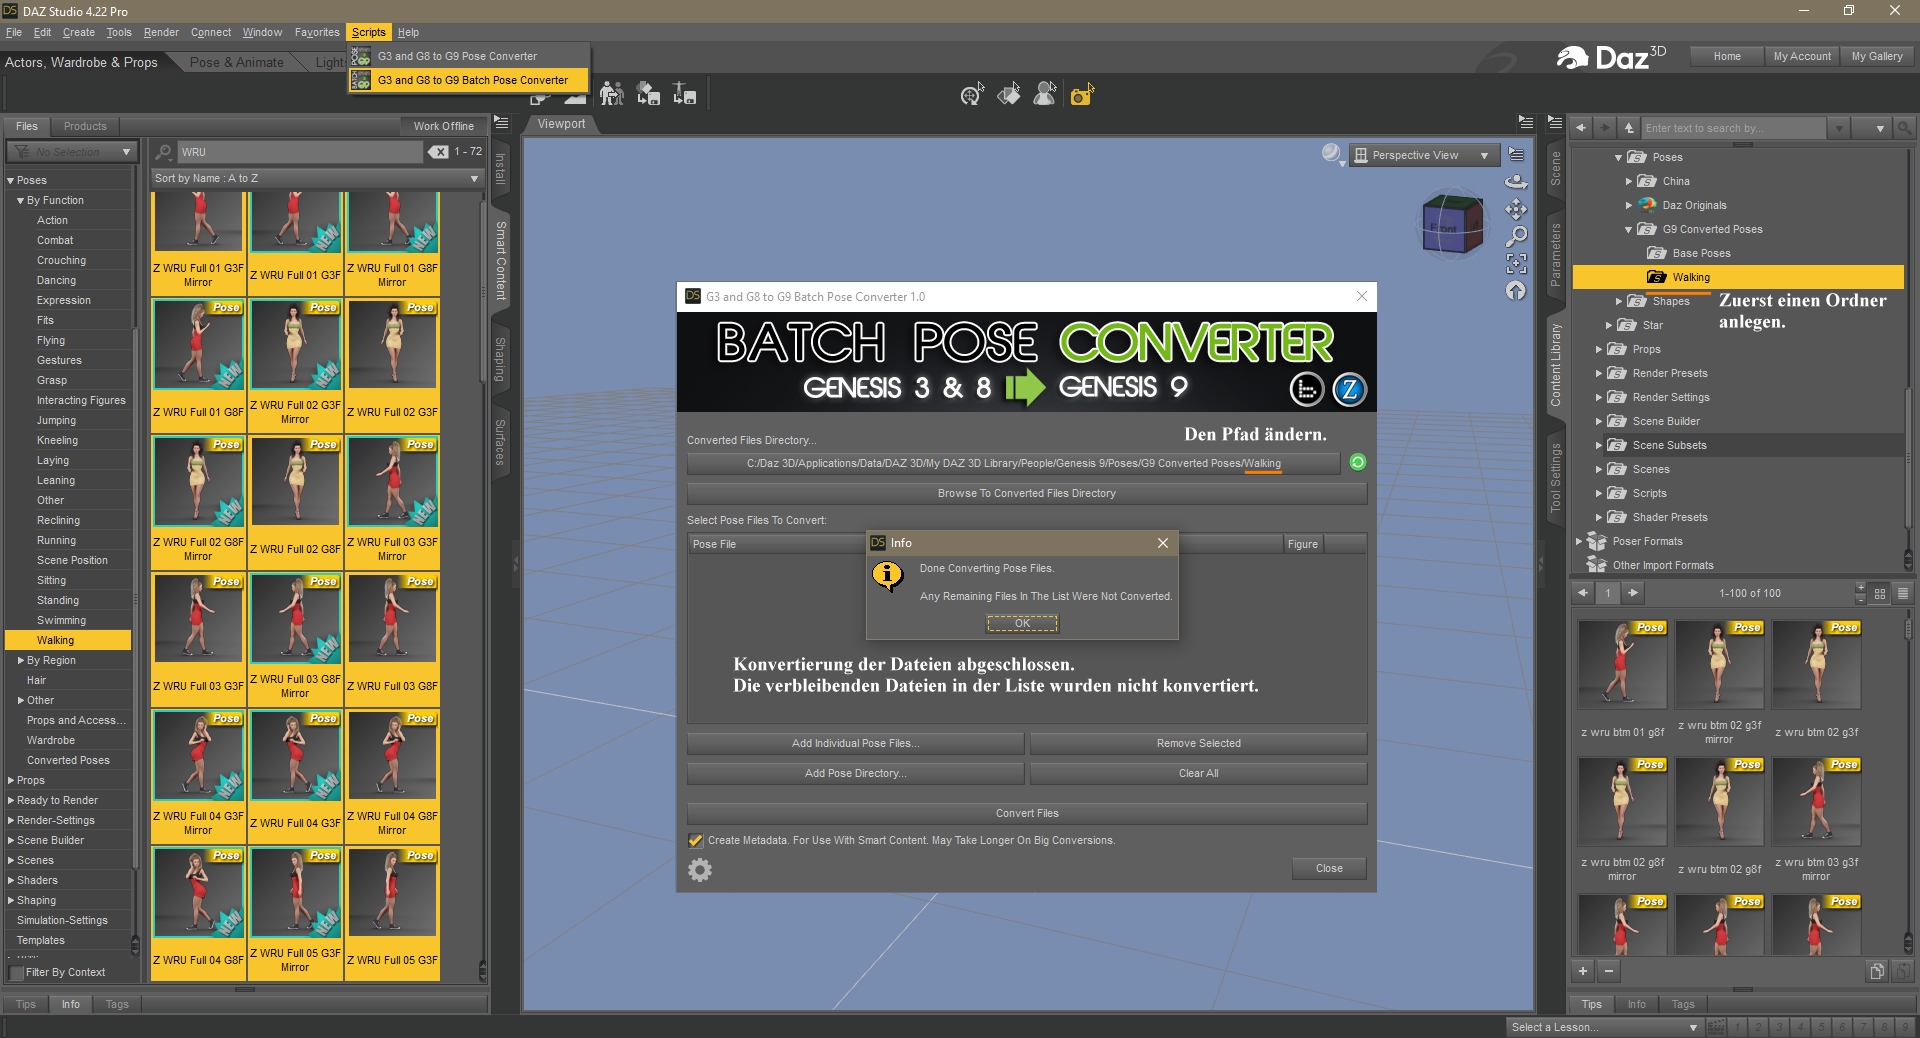1920x1038 pixels.
Task: Collapse the Poses category in Smart Content
Action: pos(11,180)
